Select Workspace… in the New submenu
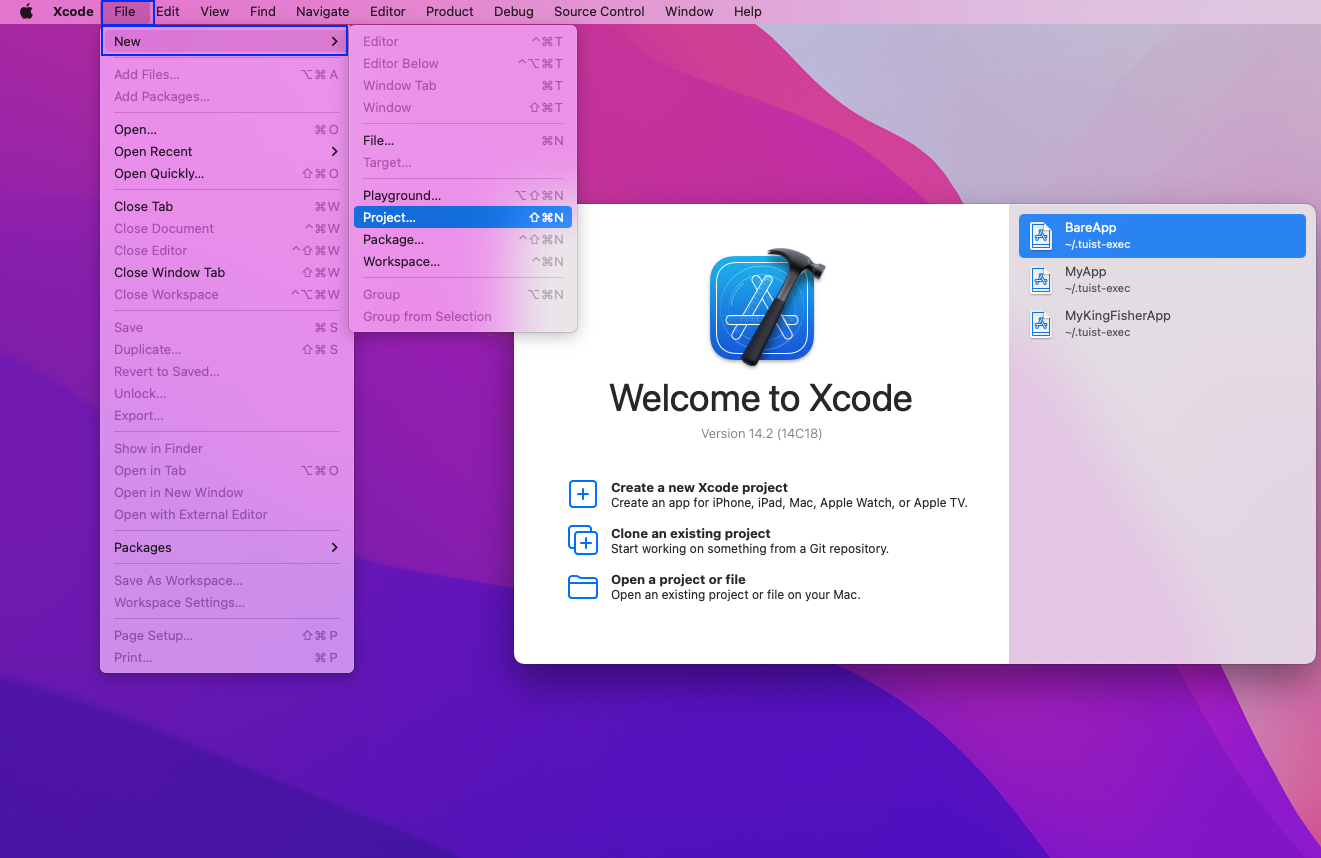This screenshot has height=858, width=1321. coord(462,261)
